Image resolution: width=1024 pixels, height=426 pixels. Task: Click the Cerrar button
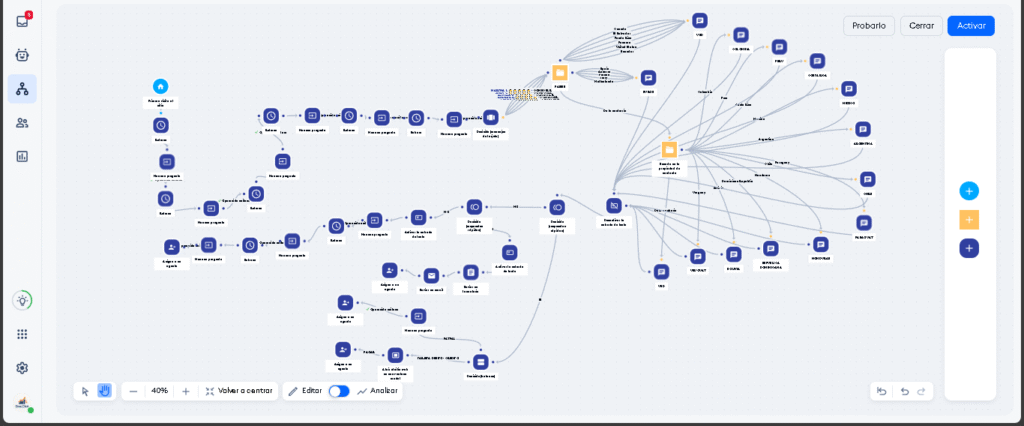click(x=921, y=26)
